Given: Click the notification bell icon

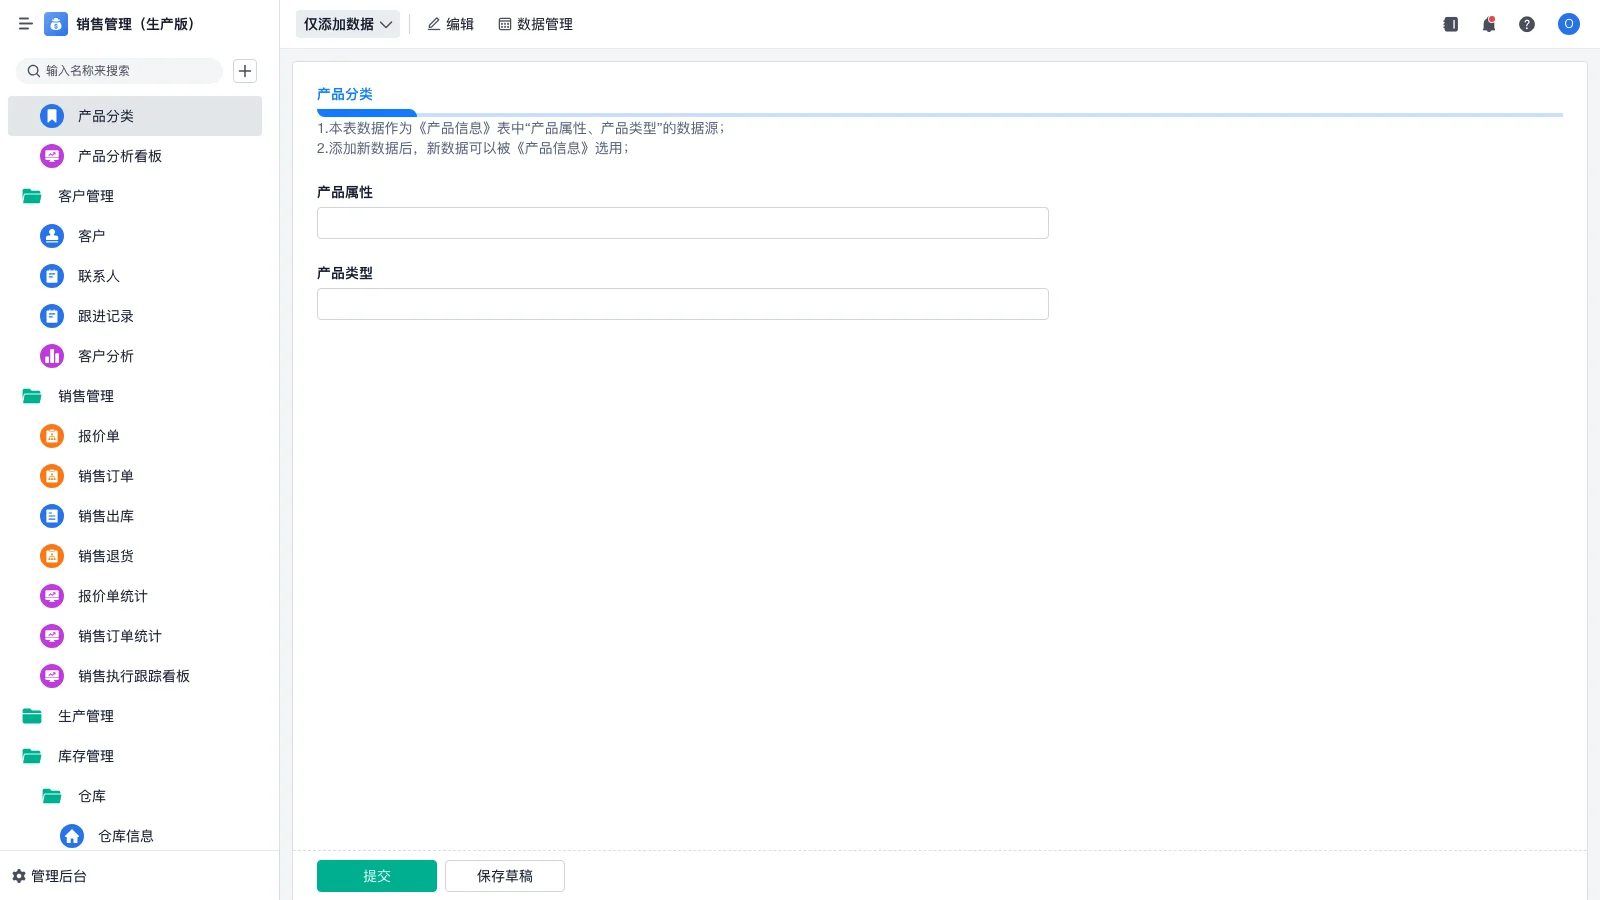Looking at the screenshot, I should [1488, 24].
